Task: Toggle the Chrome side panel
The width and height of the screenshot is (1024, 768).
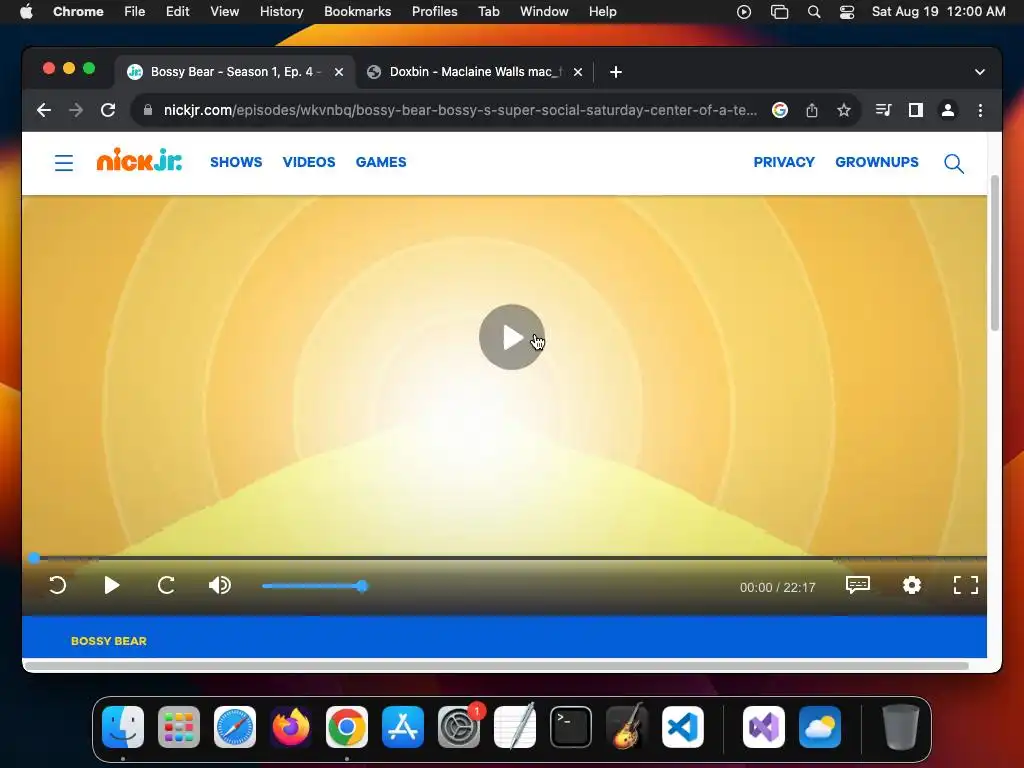Action: pos(916,110)
